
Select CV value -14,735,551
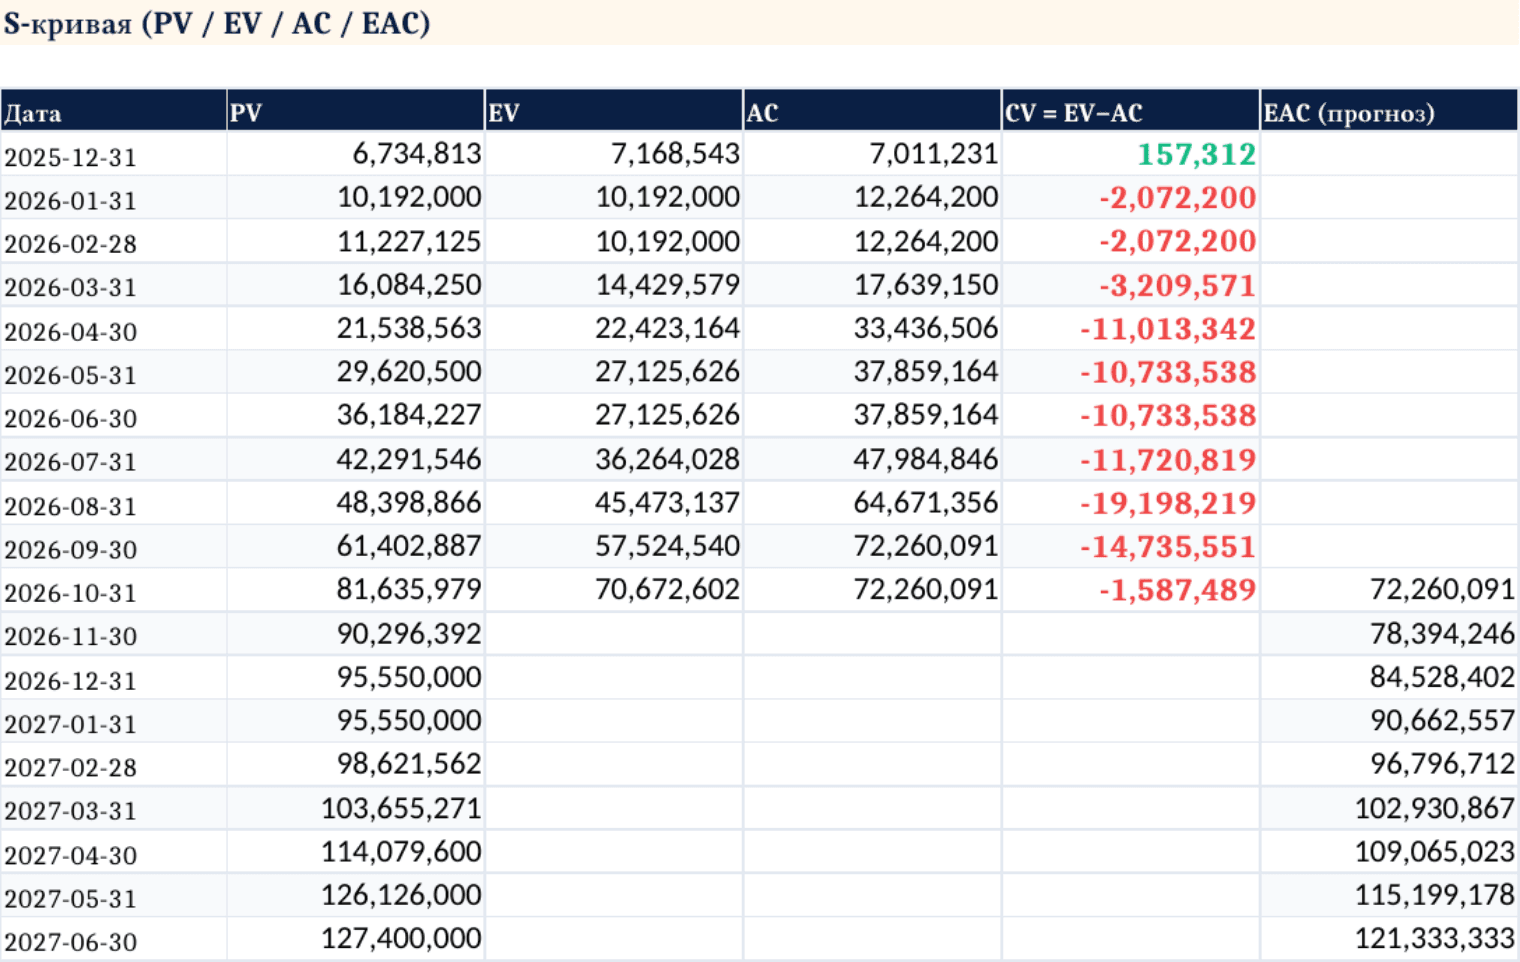(1168, 547)
